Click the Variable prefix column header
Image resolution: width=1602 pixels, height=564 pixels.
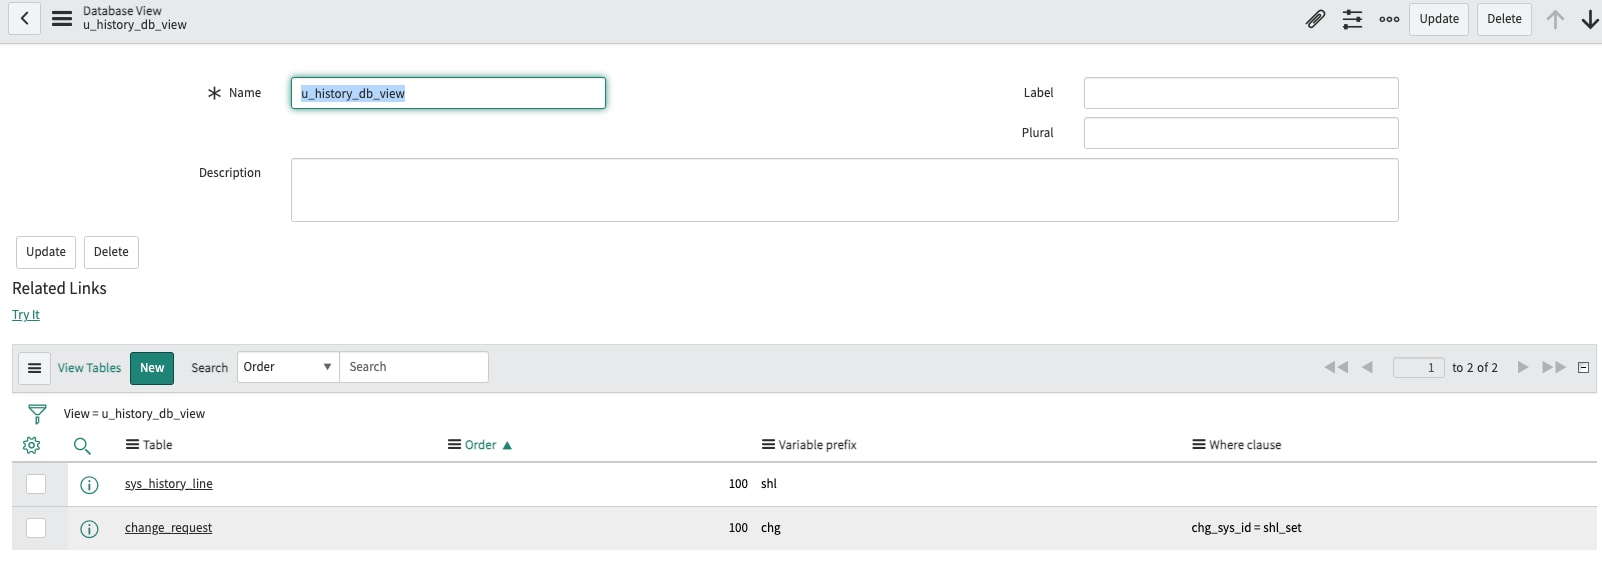[817, 445]
